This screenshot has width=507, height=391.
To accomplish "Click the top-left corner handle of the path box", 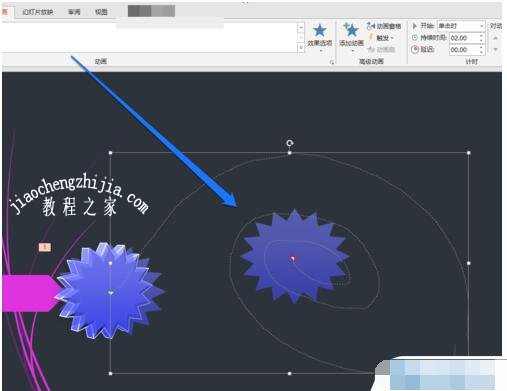I will [111, 153].
